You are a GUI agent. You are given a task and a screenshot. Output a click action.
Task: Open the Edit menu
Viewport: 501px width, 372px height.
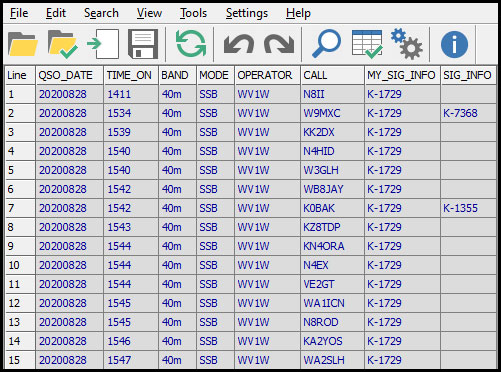pyautogui.click(x=56, y=13)
